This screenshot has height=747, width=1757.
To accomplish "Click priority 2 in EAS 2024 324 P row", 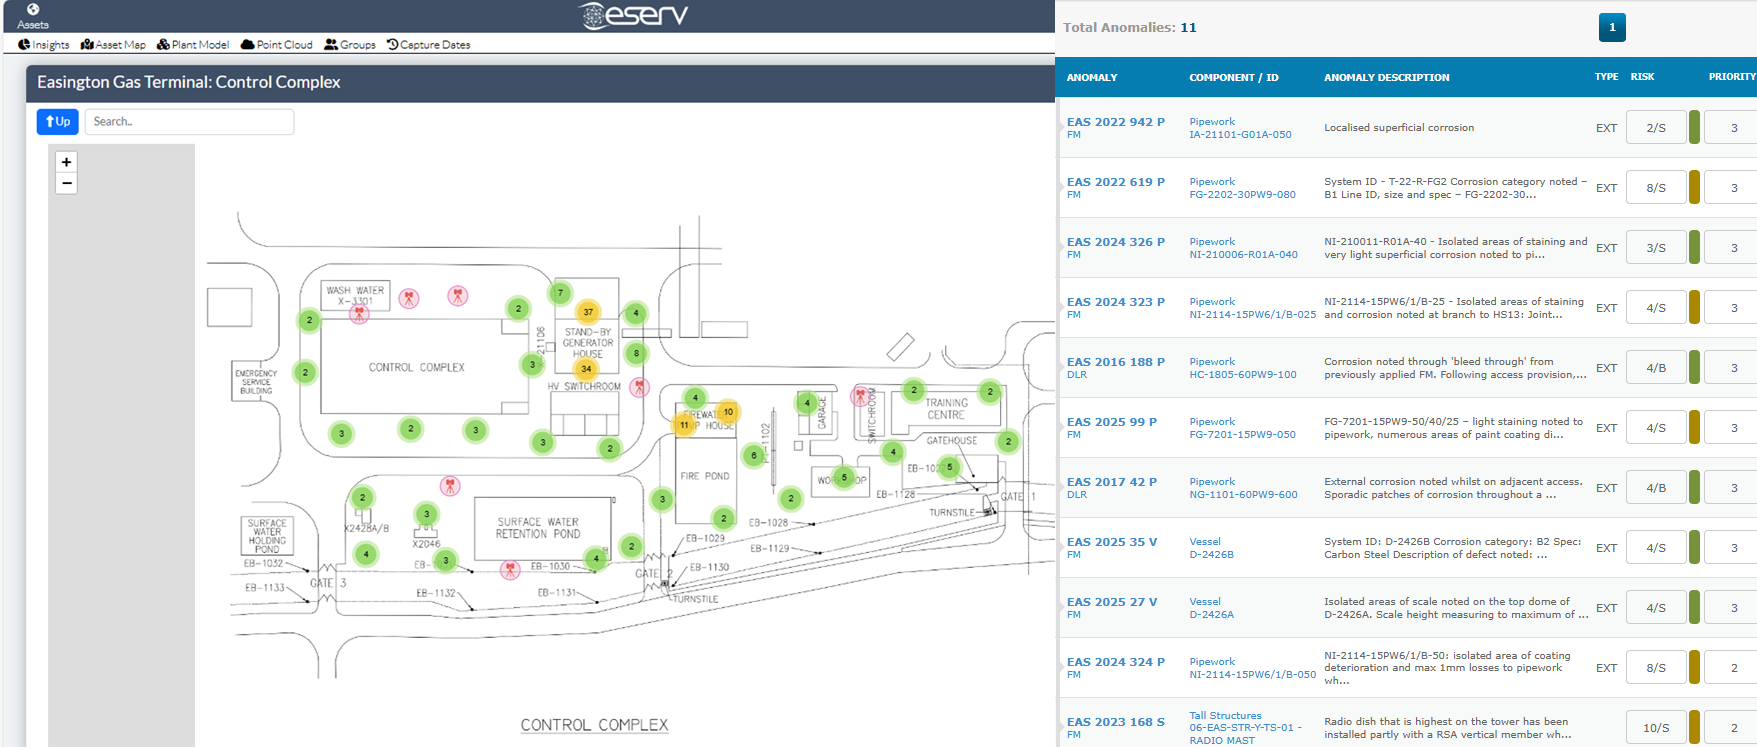I will pos(1733,668).
